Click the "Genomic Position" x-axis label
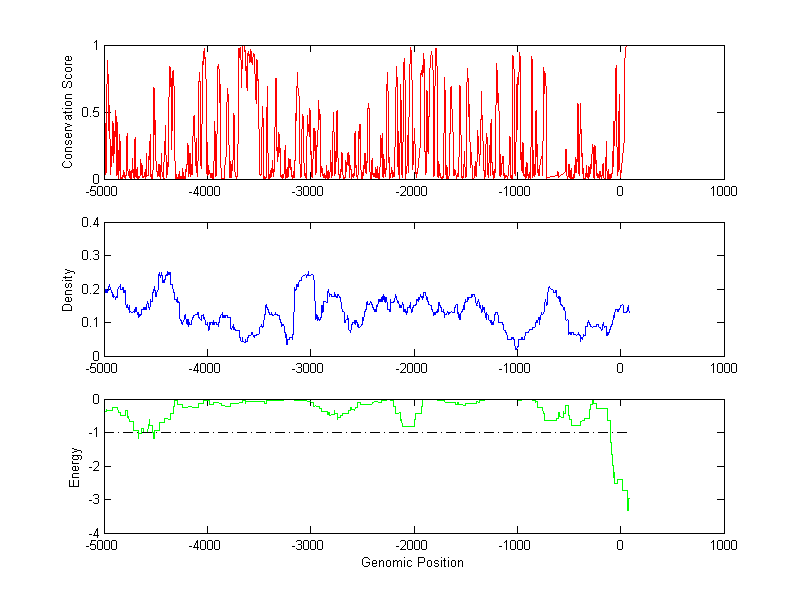800x599 pixels. click(412, 563)
